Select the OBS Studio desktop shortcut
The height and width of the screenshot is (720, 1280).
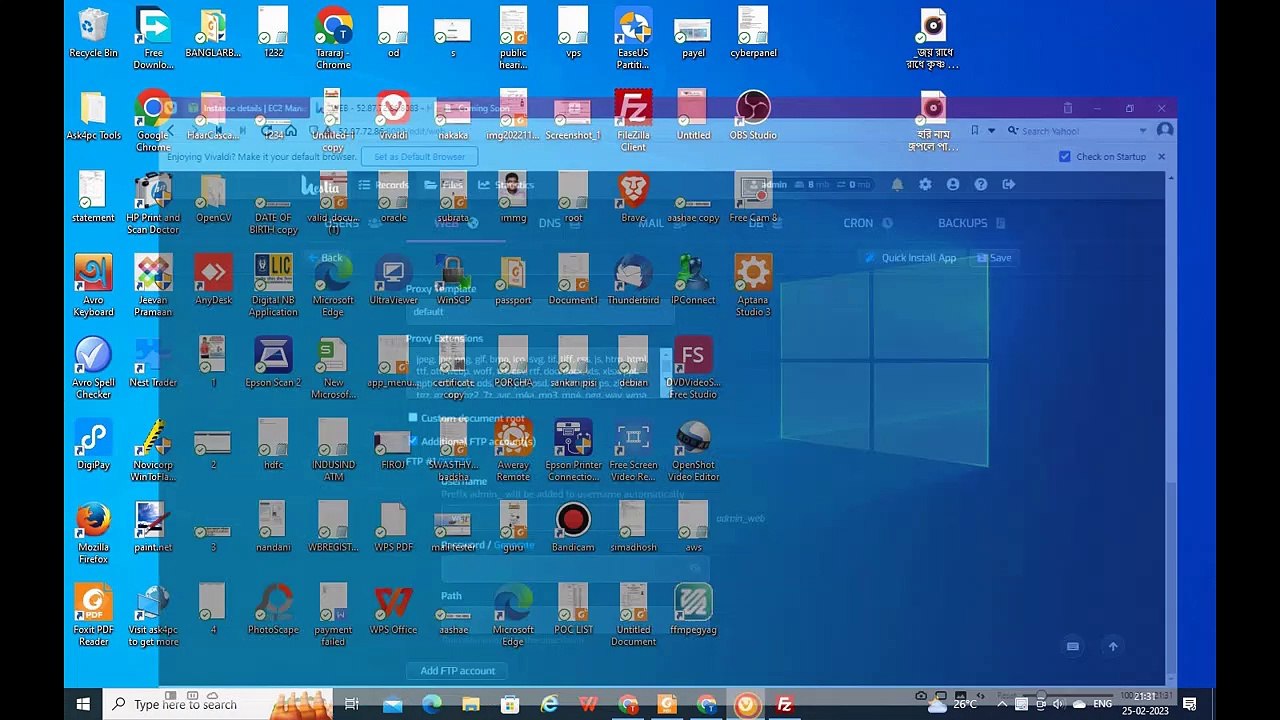point(753,116)
